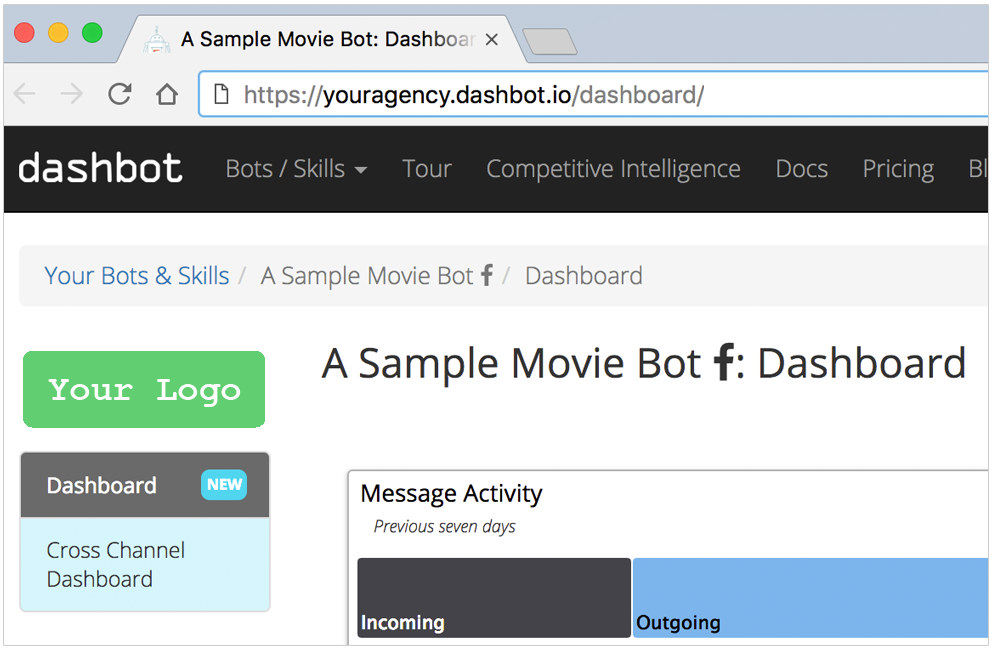Select Dashboard in the sidebar
992x650 pixels.
(x=145, y=485)
